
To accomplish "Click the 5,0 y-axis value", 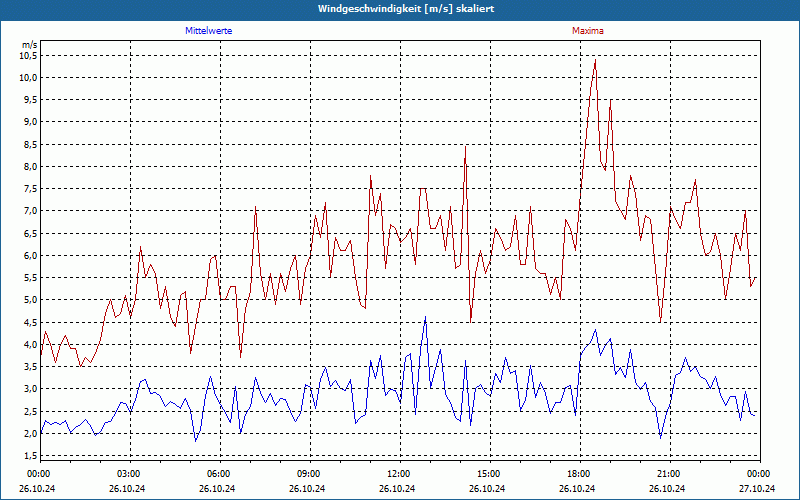I will [31, 300].
